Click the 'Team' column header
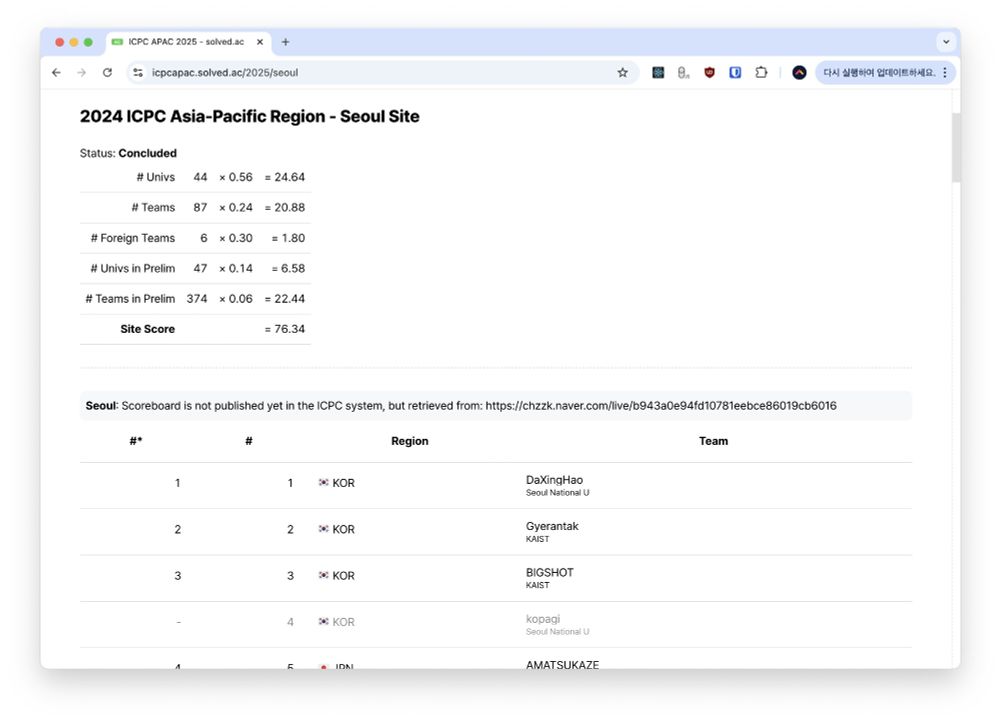Screen dimensions: 1000x721 point(713,441)
